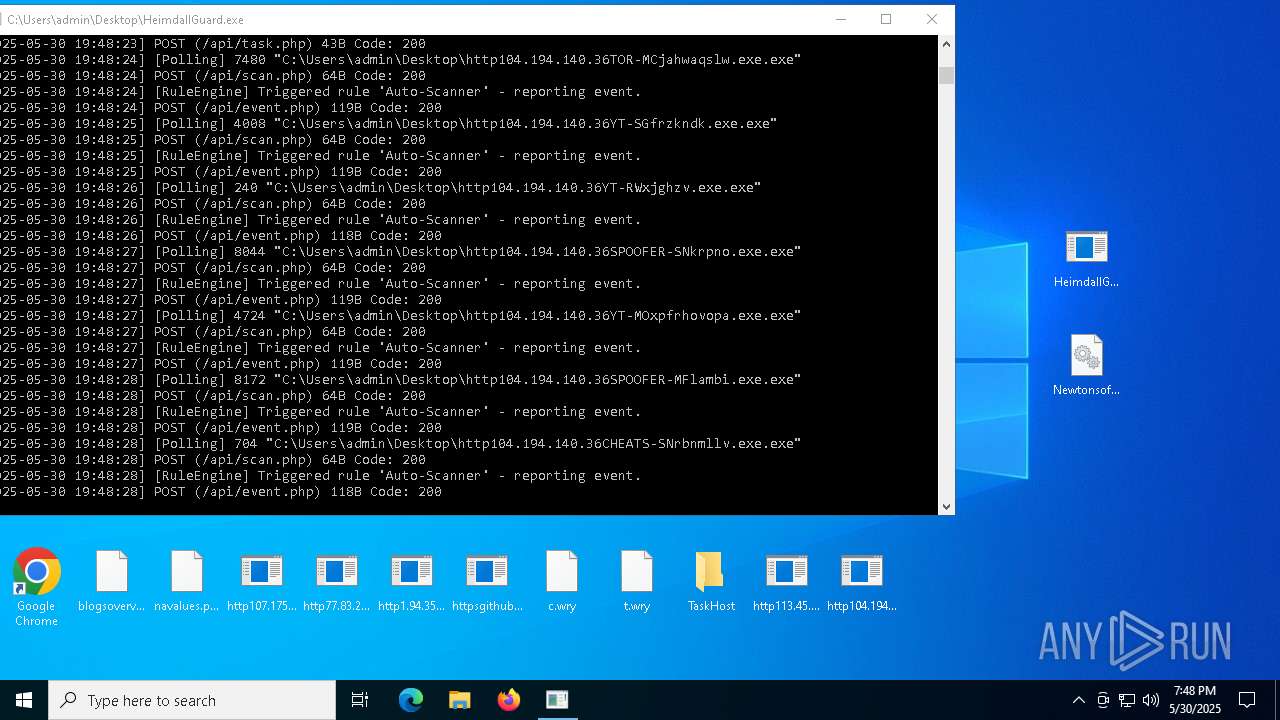Switch to HeimdallGuard console taskbar button
The image size is (1280, 720).
click(x=557, y=700)
